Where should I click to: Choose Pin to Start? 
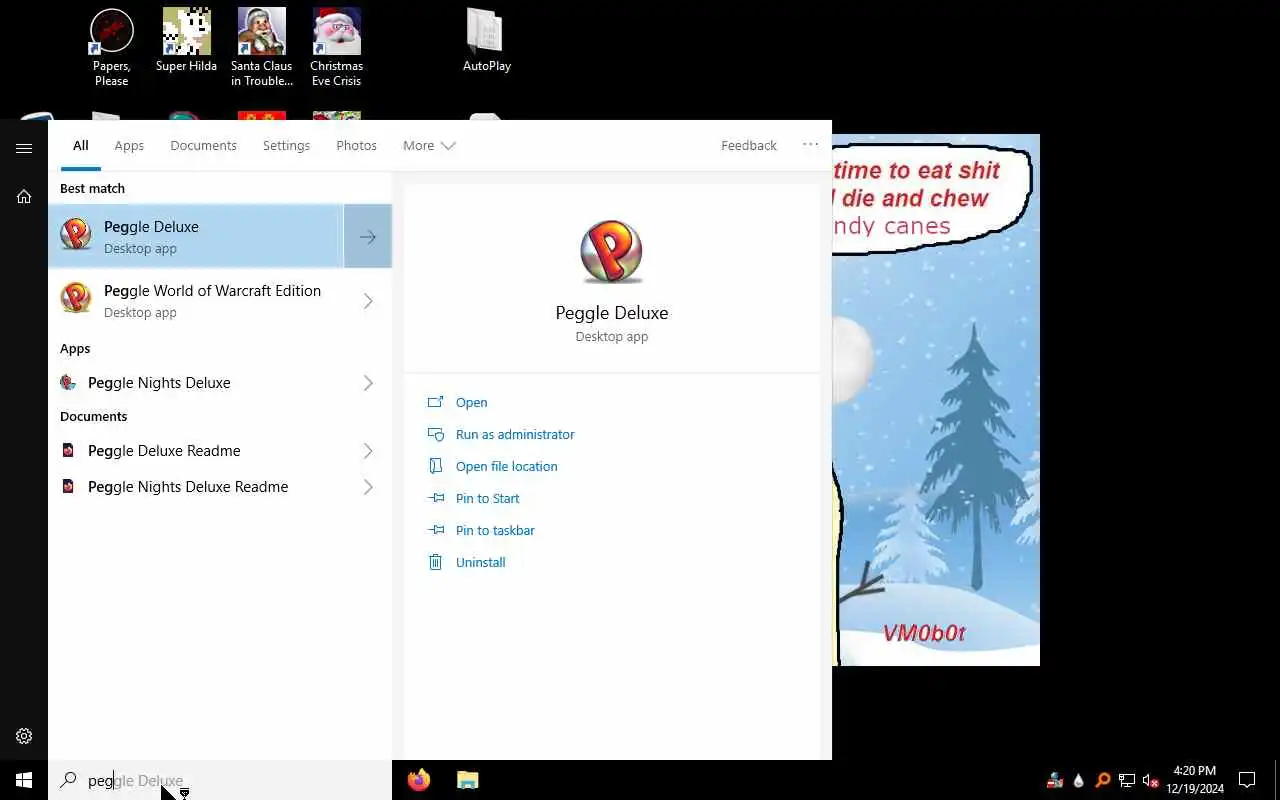(x=474, y=499)
